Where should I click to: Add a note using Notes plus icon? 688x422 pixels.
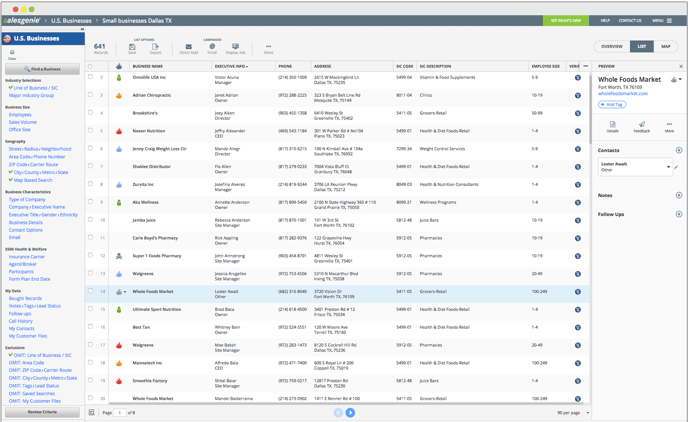[679, 195]
